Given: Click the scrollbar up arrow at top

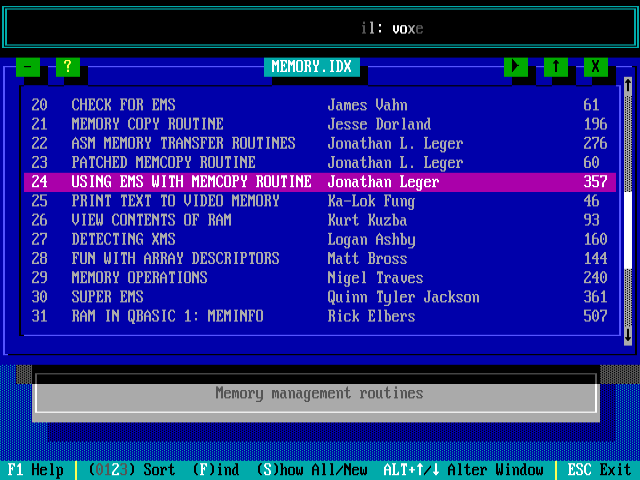Looking at the screenshot, I should click(x=627, y=86).
